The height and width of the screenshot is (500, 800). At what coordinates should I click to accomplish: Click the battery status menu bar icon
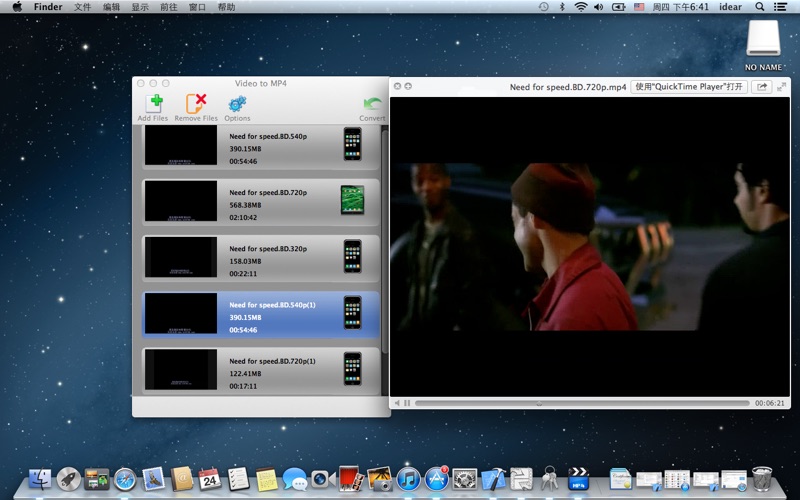coord(618,7)
